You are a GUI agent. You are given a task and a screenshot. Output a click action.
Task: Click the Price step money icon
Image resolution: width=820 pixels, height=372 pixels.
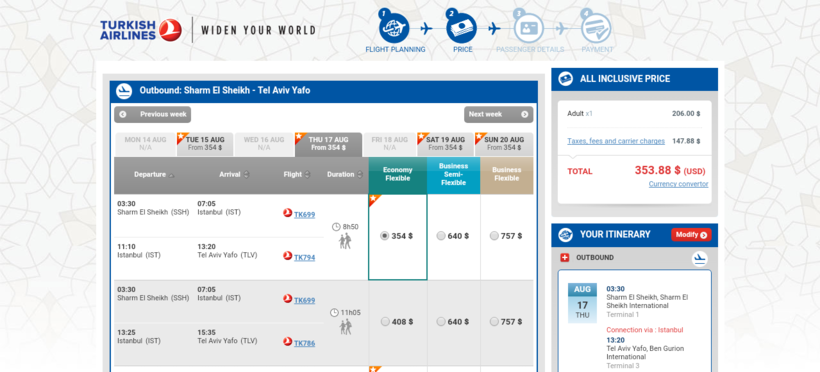tap(462, 28)
